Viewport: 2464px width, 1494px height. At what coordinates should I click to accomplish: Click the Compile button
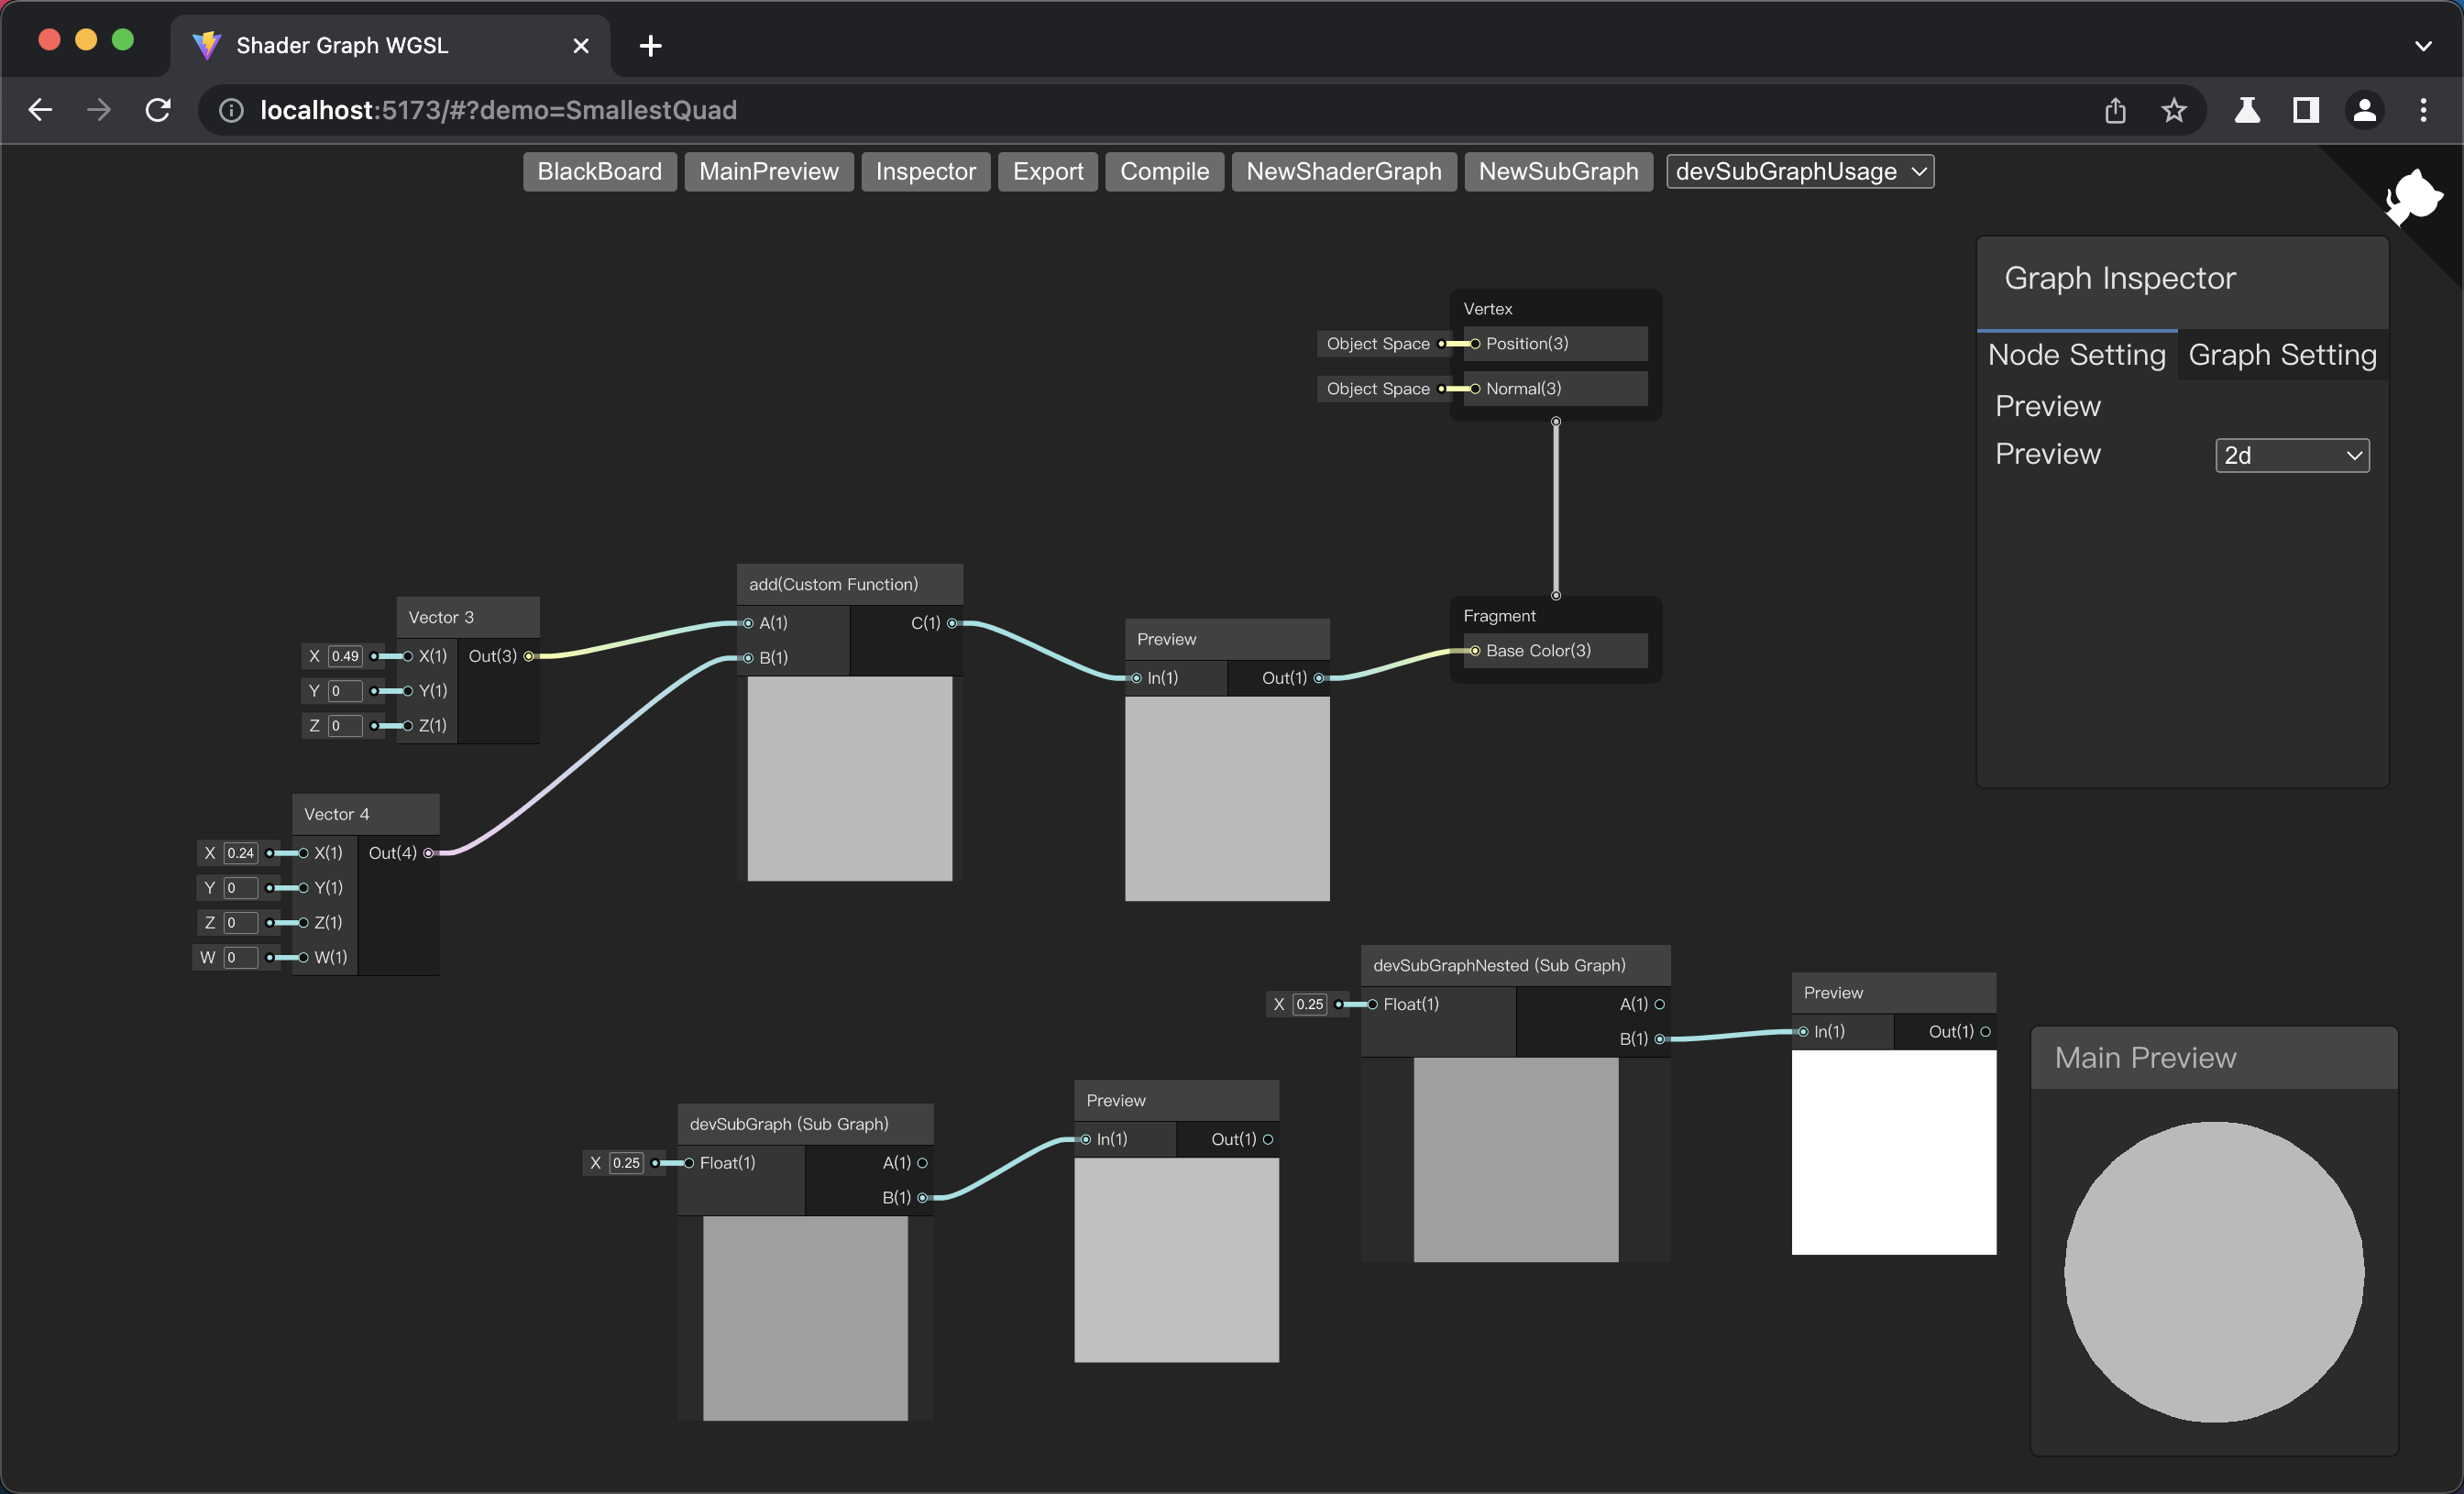pyautogui.click(x=1163, y=171)
